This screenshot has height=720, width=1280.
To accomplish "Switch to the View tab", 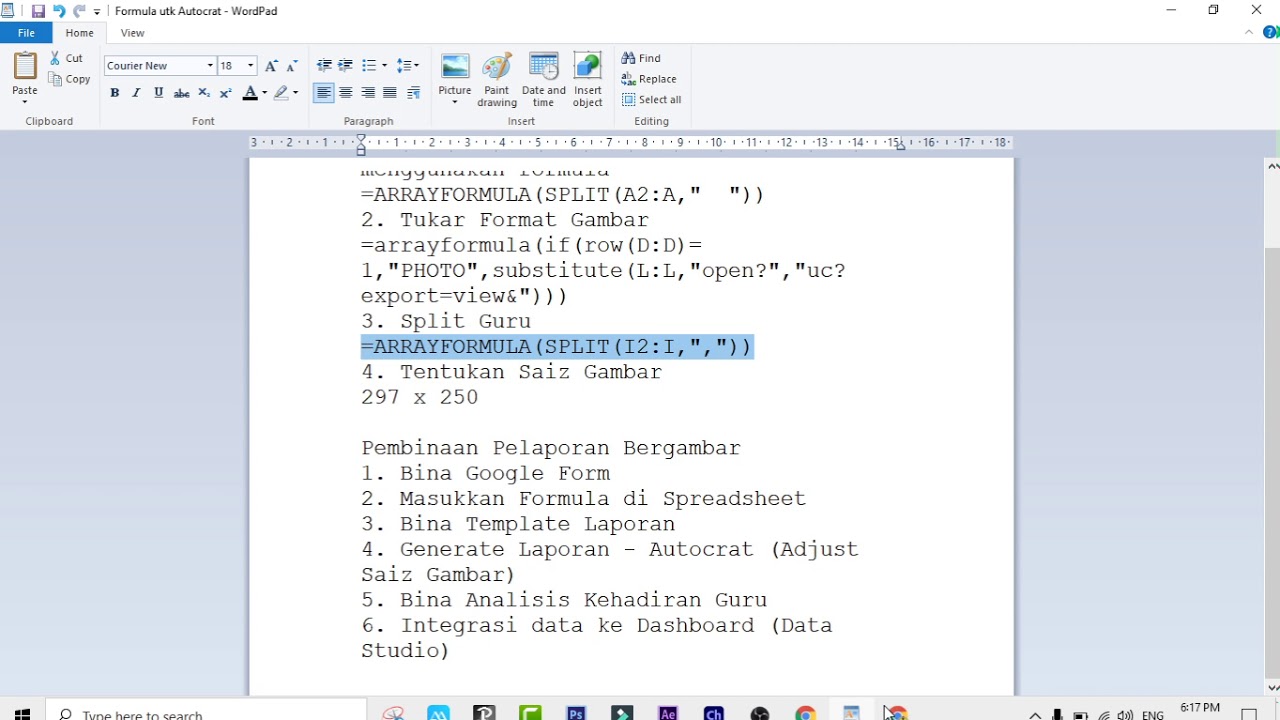I will coord(132,33).
